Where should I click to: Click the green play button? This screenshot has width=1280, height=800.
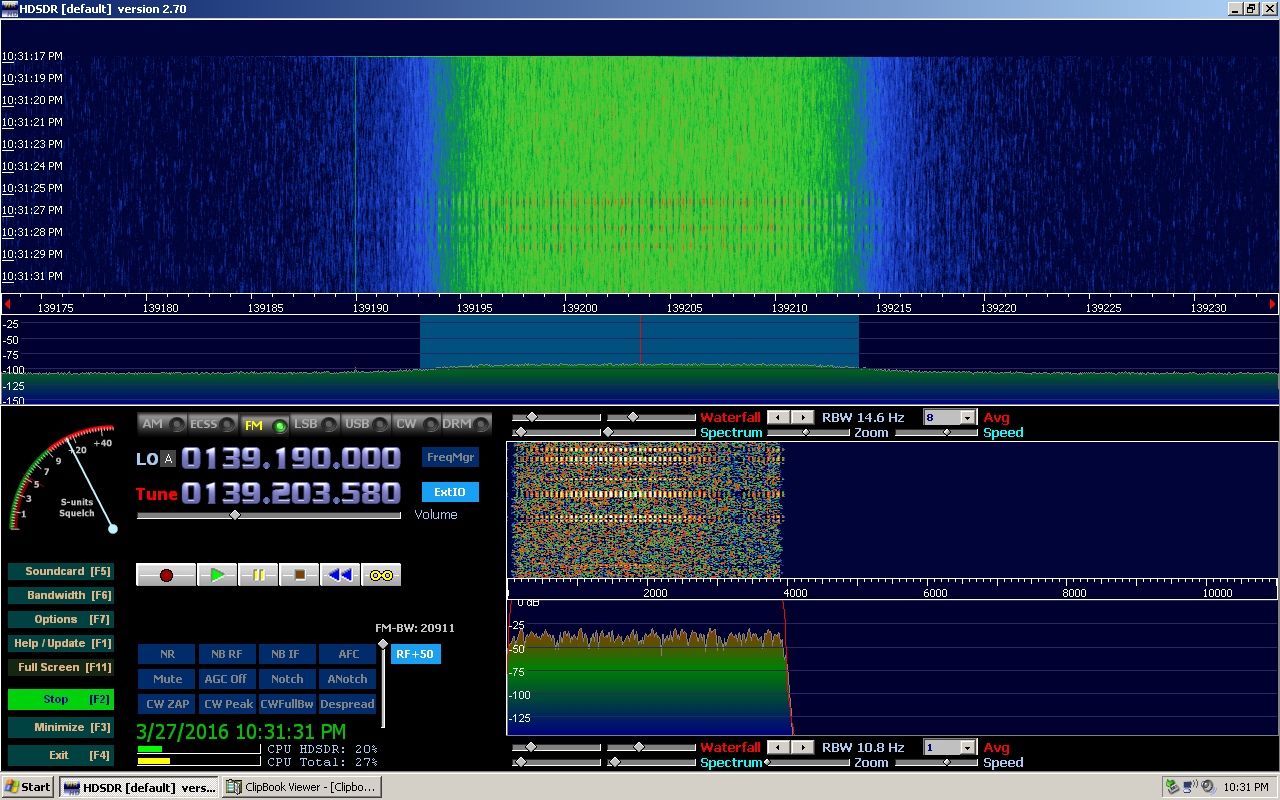point(217,575)
